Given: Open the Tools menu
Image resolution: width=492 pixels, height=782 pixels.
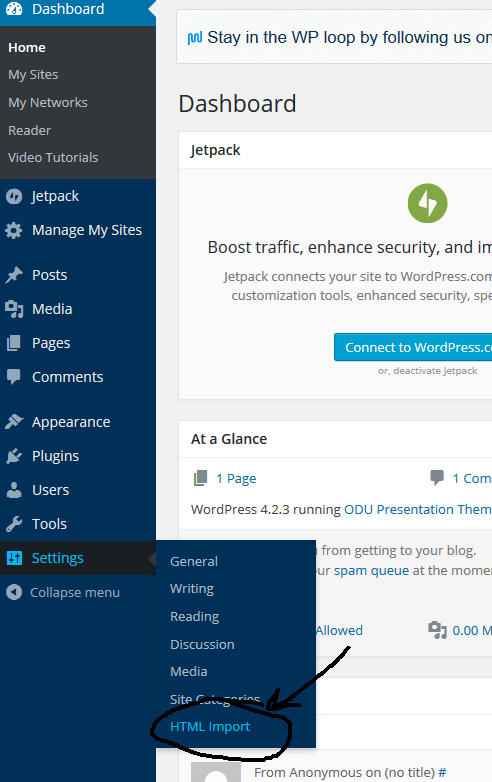Looking at the screenshot, I should pos(49,524).
